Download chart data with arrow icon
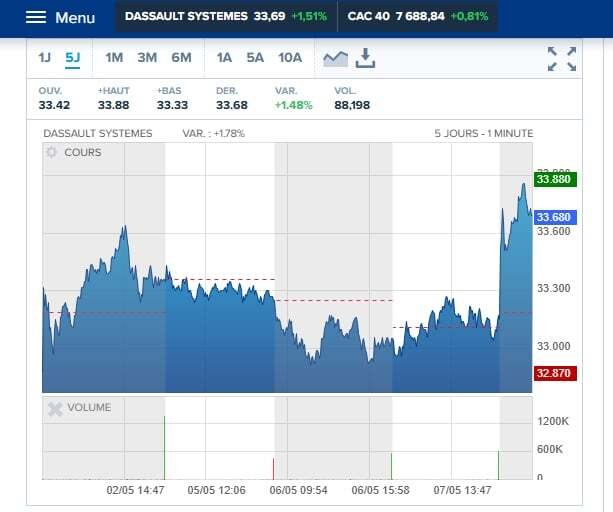 [365, 58]
